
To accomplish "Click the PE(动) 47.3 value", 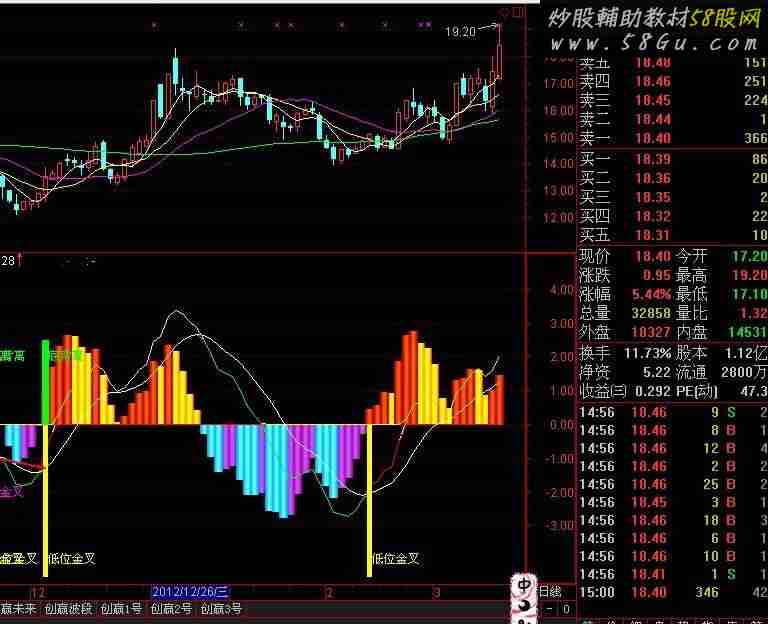I will [x=756, y=391].
